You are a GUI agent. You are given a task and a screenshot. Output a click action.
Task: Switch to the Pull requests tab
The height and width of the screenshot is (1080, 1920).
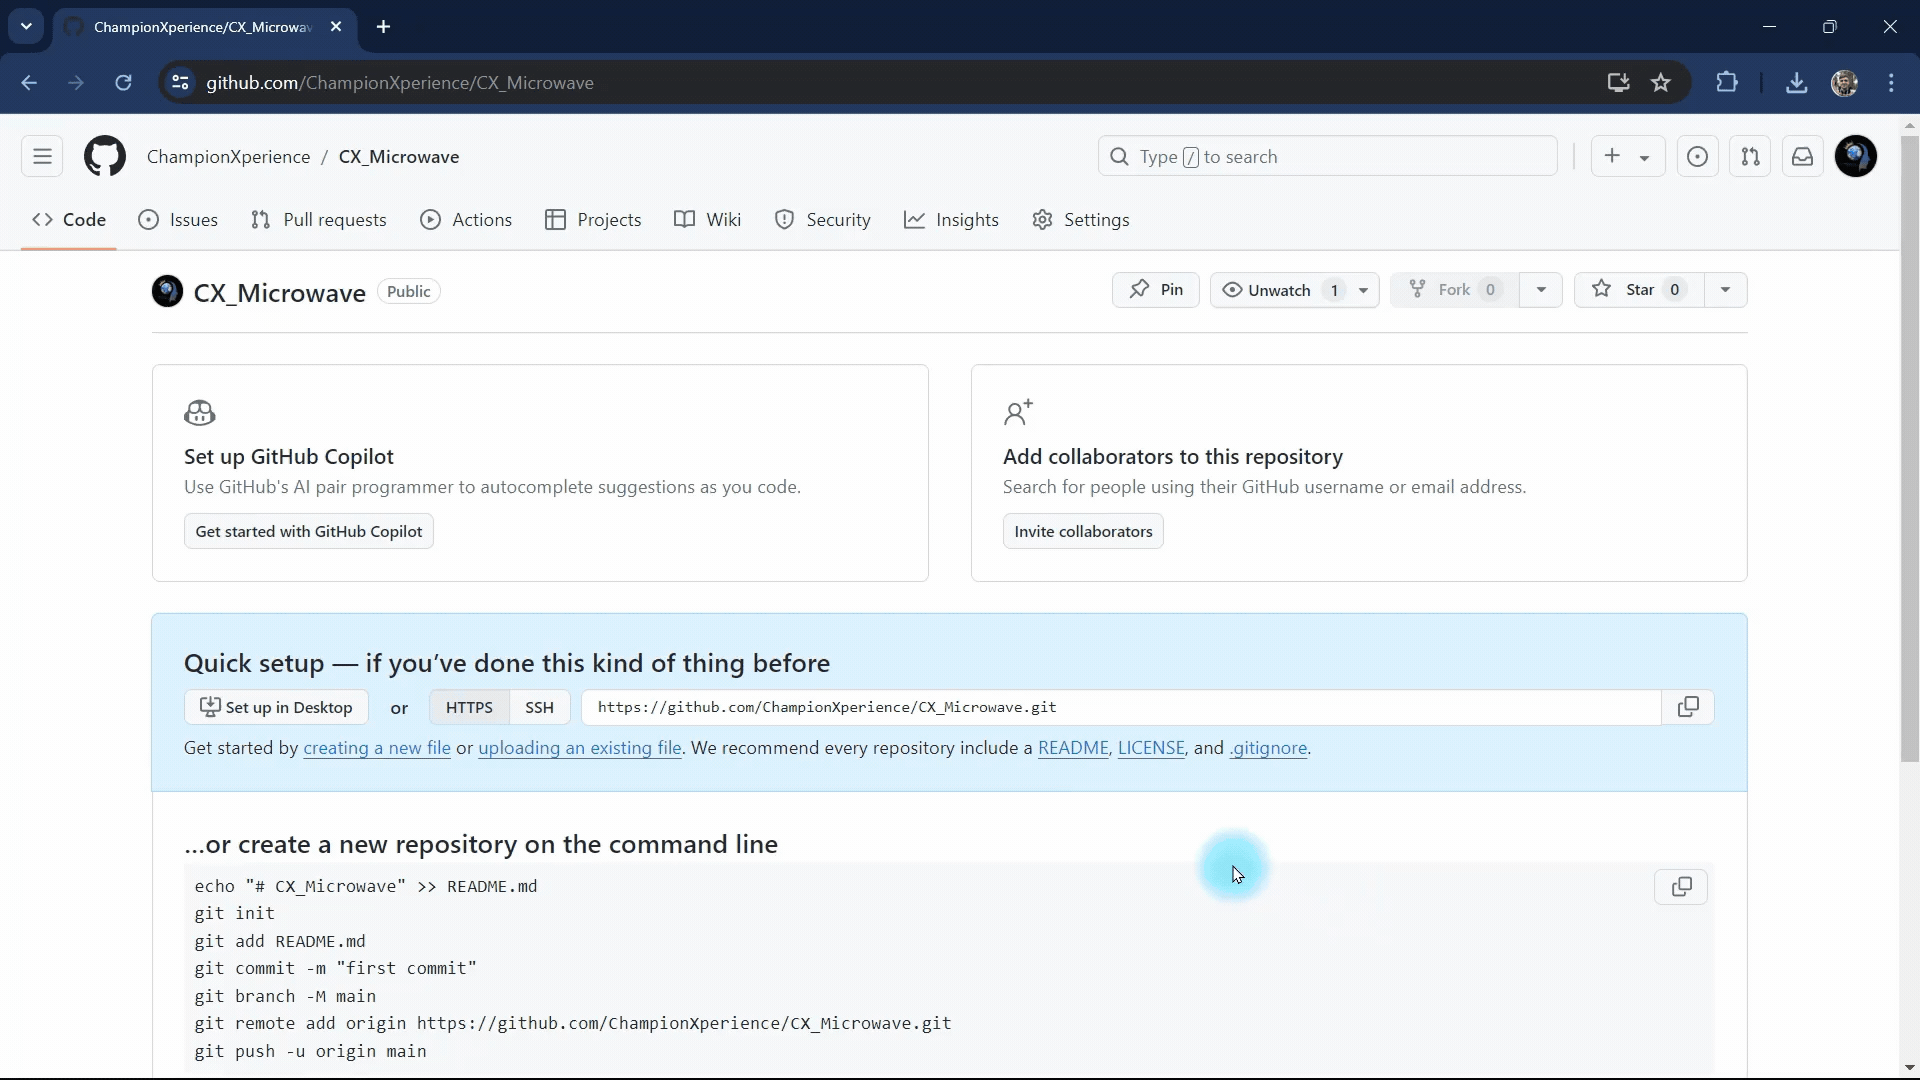318,220
